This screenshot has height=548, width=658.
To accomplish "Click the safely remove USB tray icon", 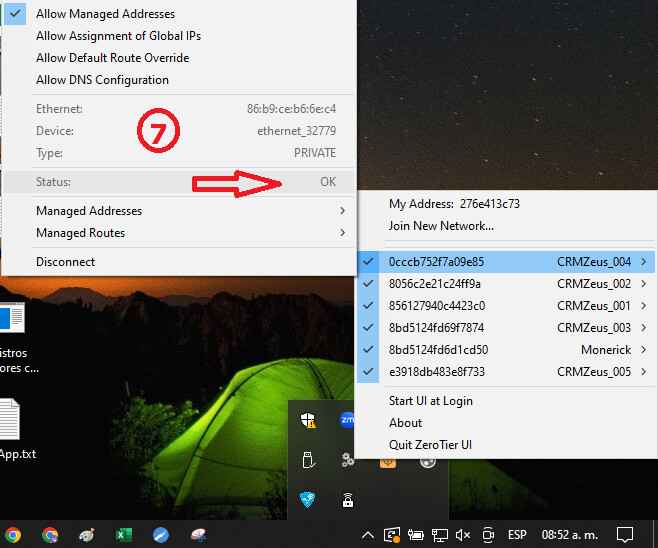I will coord(308,460).
